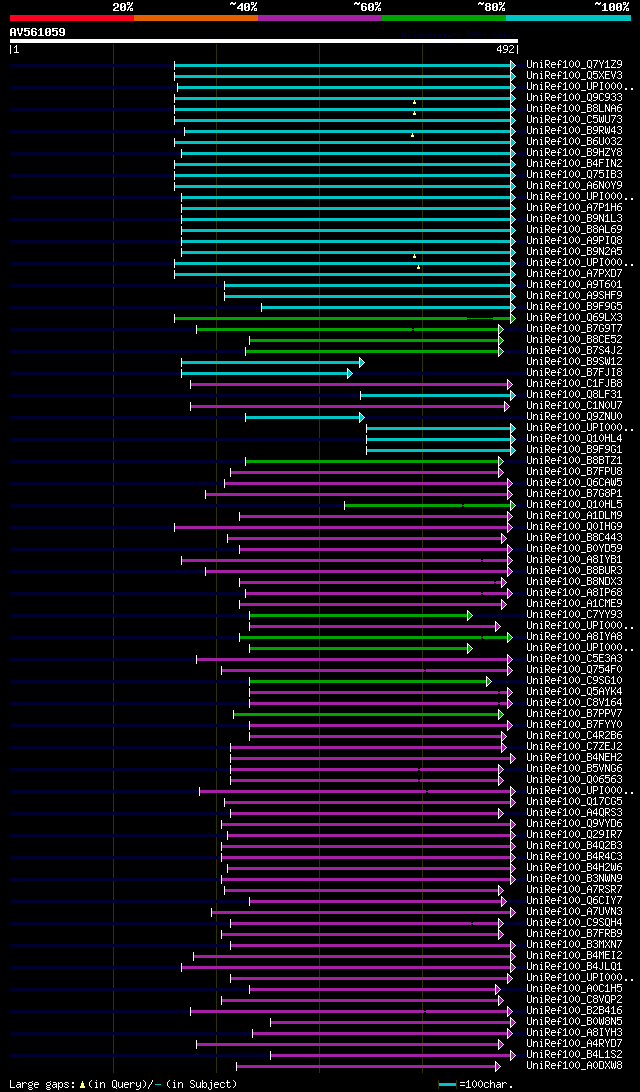Click the orange ~40% identity legend segment
This screenshot has width=640, height=1092.
pos(196,17)
